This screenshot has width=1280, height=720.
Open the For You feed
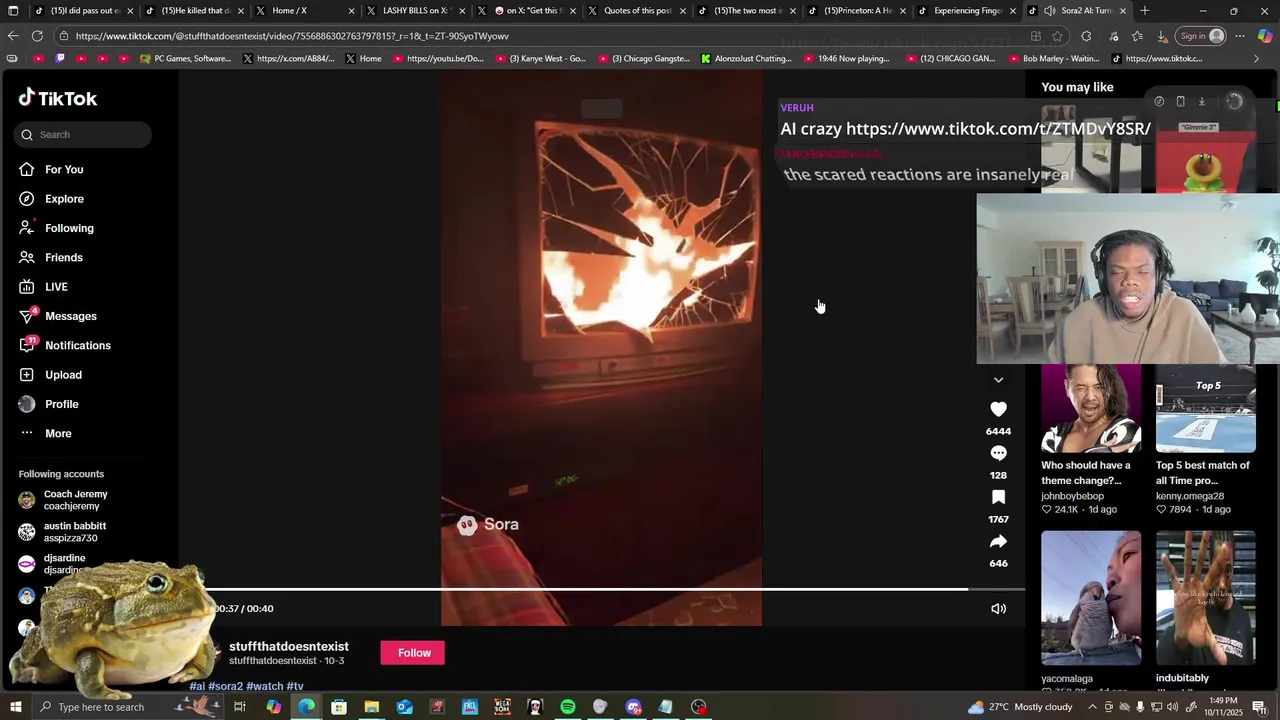tap(64, 170)
